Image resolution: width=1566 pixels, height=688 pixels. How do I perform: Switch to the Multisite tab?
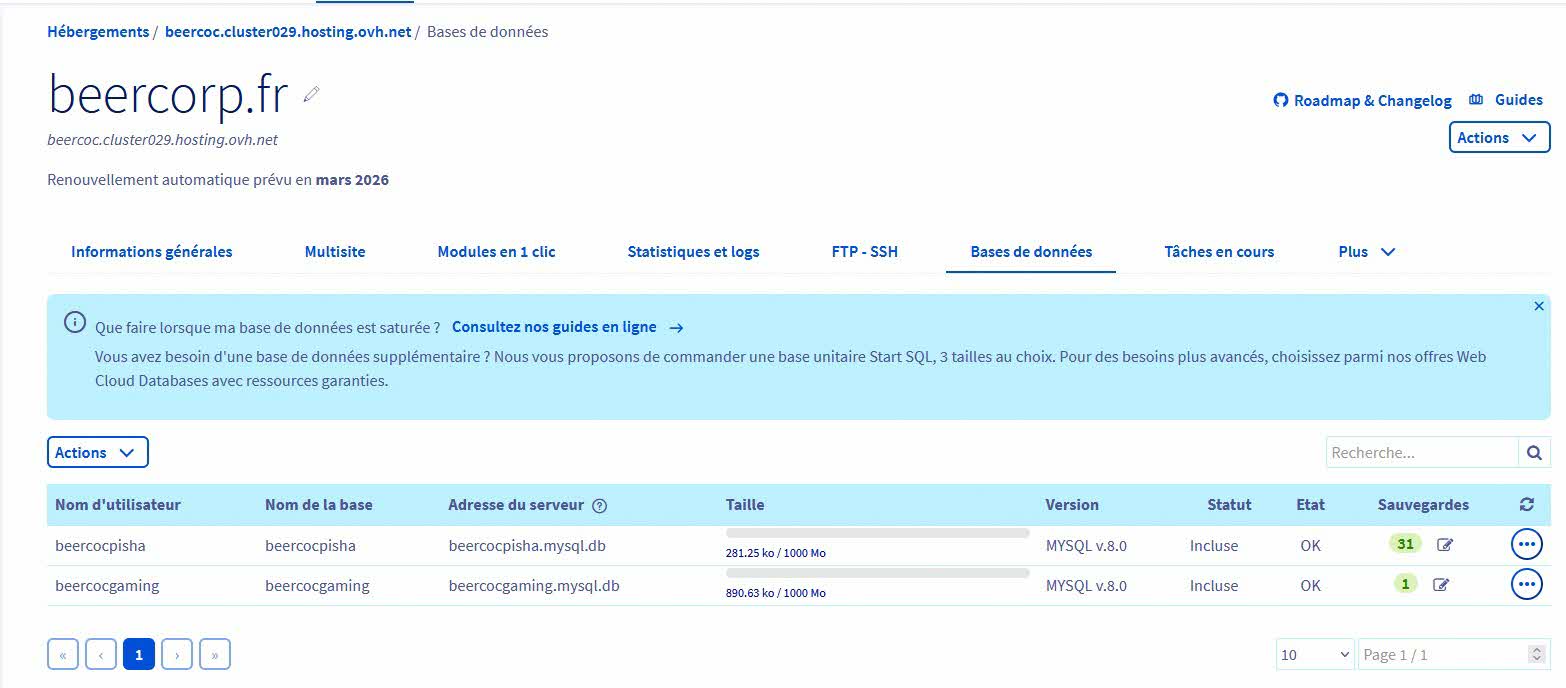pos(335,252)
